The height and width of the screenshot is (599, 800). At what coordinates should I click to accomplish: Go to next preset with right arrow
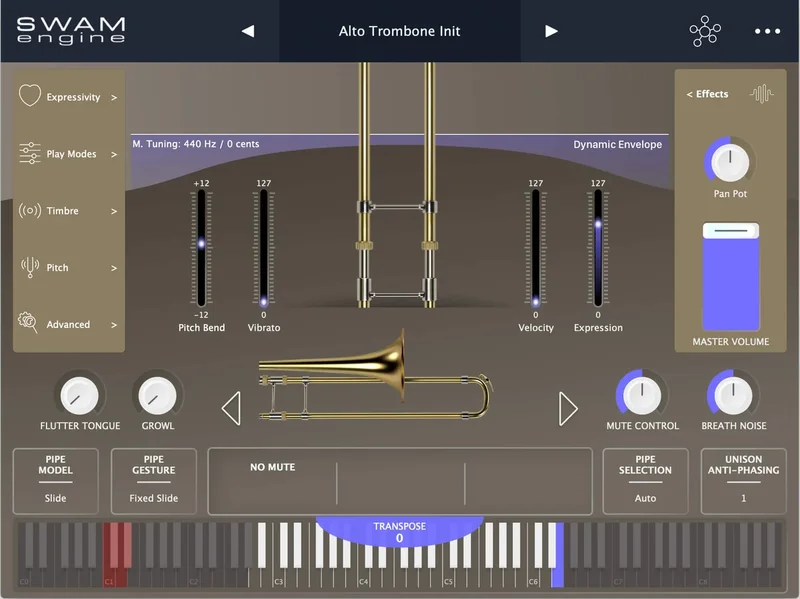click(551, 31)
